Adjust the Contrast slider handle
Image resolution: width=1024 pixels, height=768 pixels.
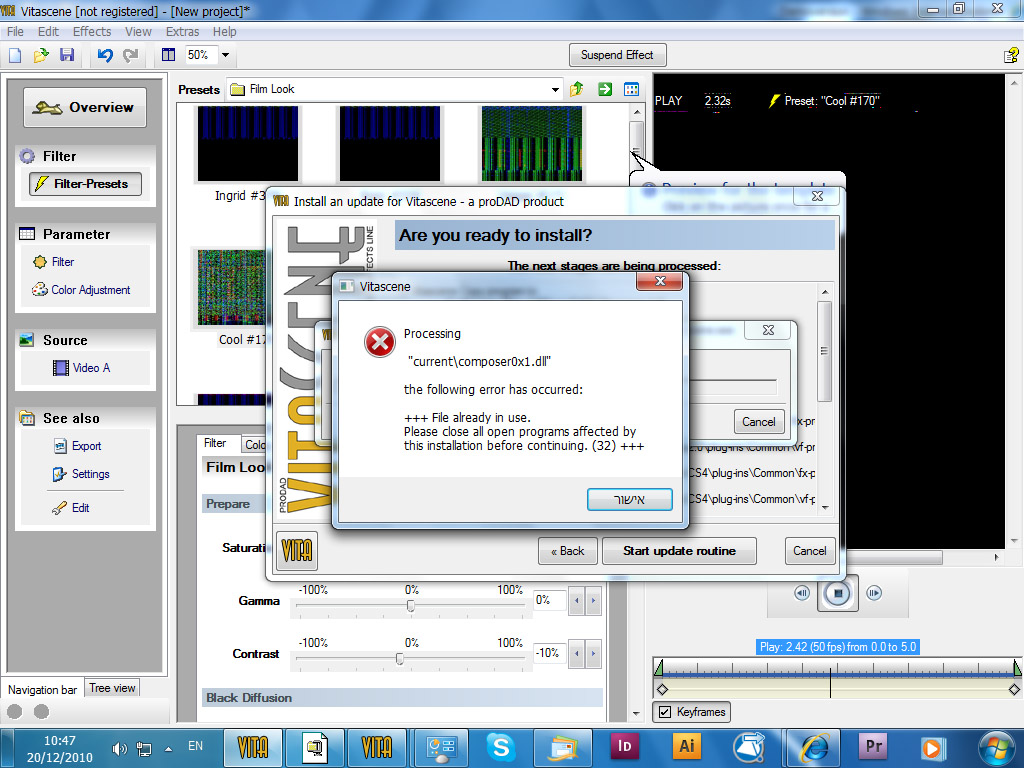[x=400, y=659]
